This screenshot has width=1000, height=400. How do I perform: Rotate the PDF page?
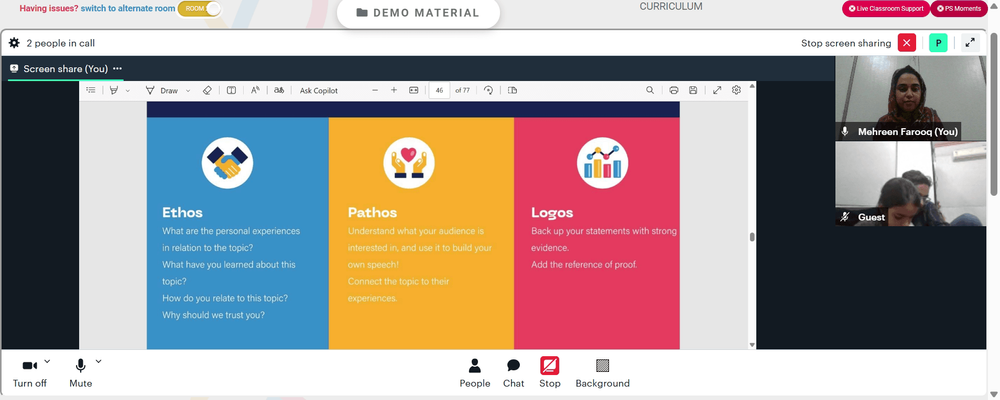[489, 91]
